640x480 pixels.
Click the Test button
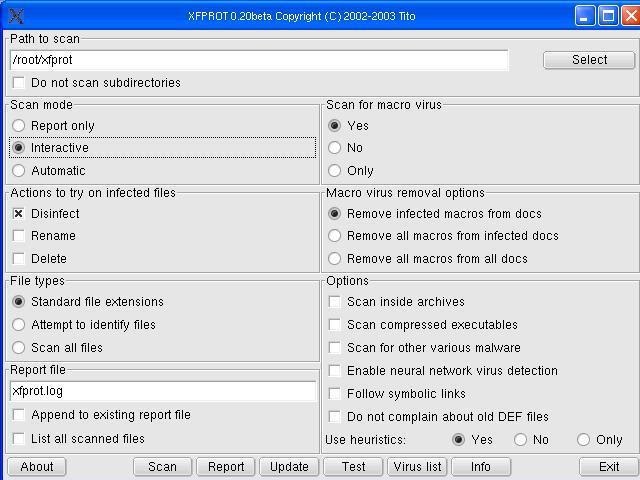tap(353, 467)
